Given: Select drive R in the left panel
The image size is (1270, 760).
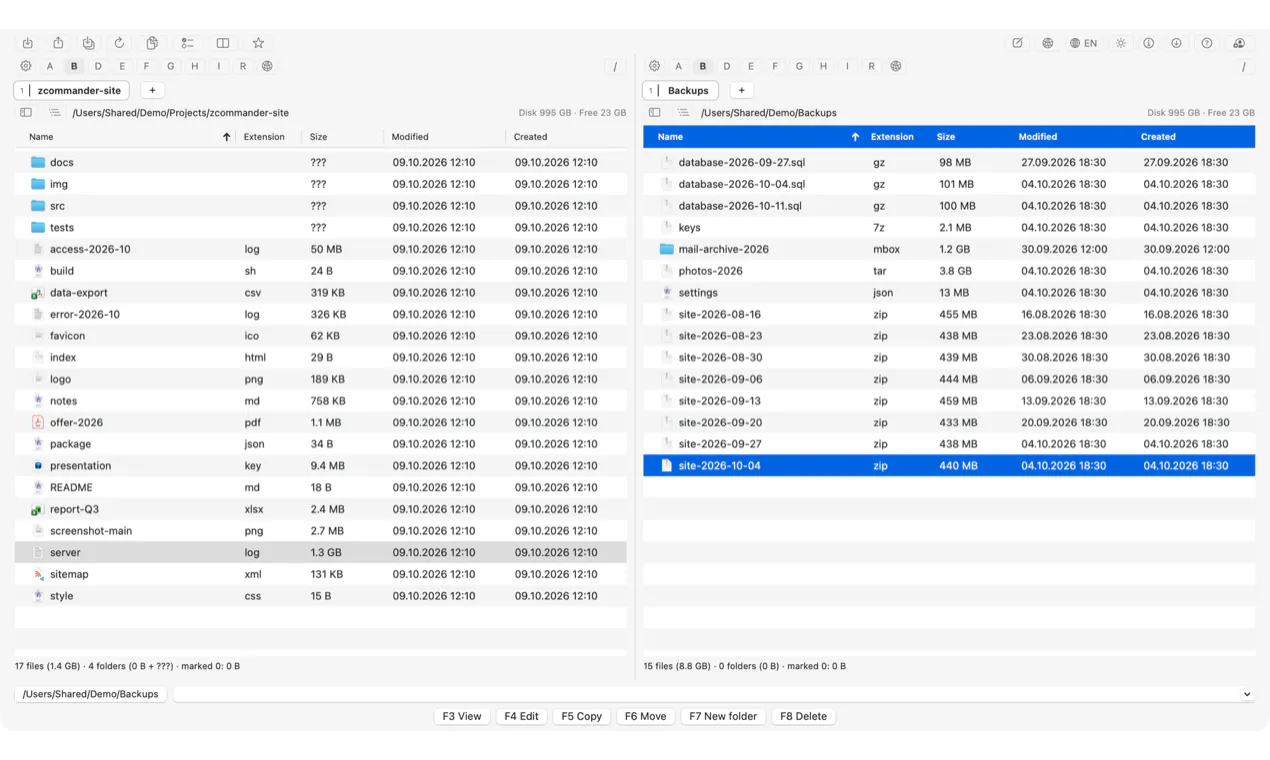Looking at the screenshot, I should 243,66.
